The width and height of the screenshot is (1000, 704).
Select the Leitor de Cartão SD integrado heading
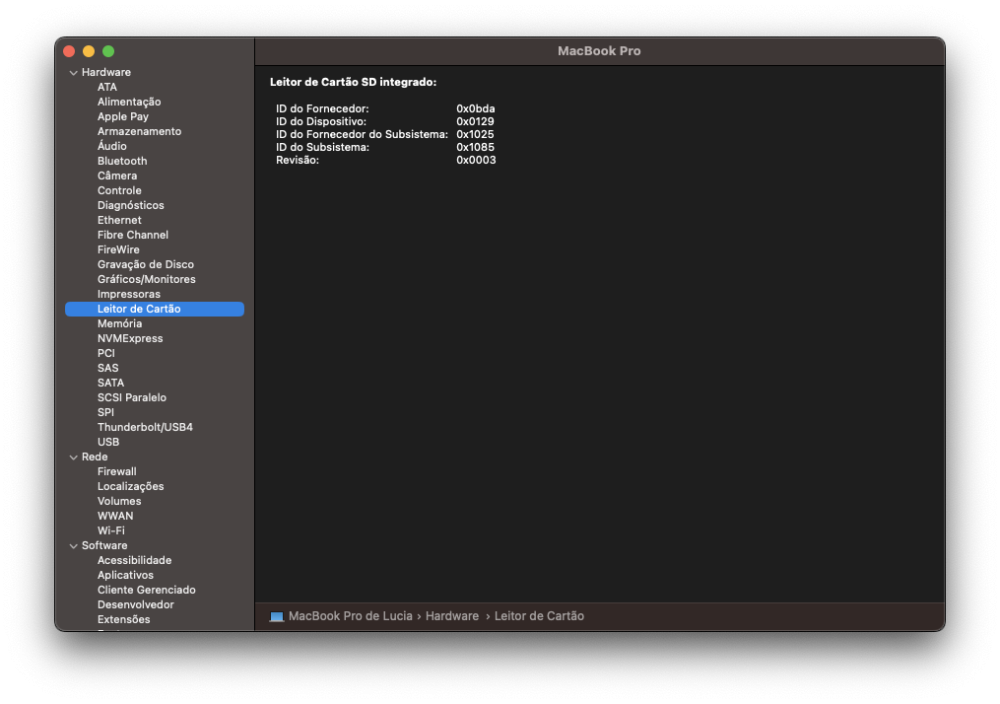(353, 82)
